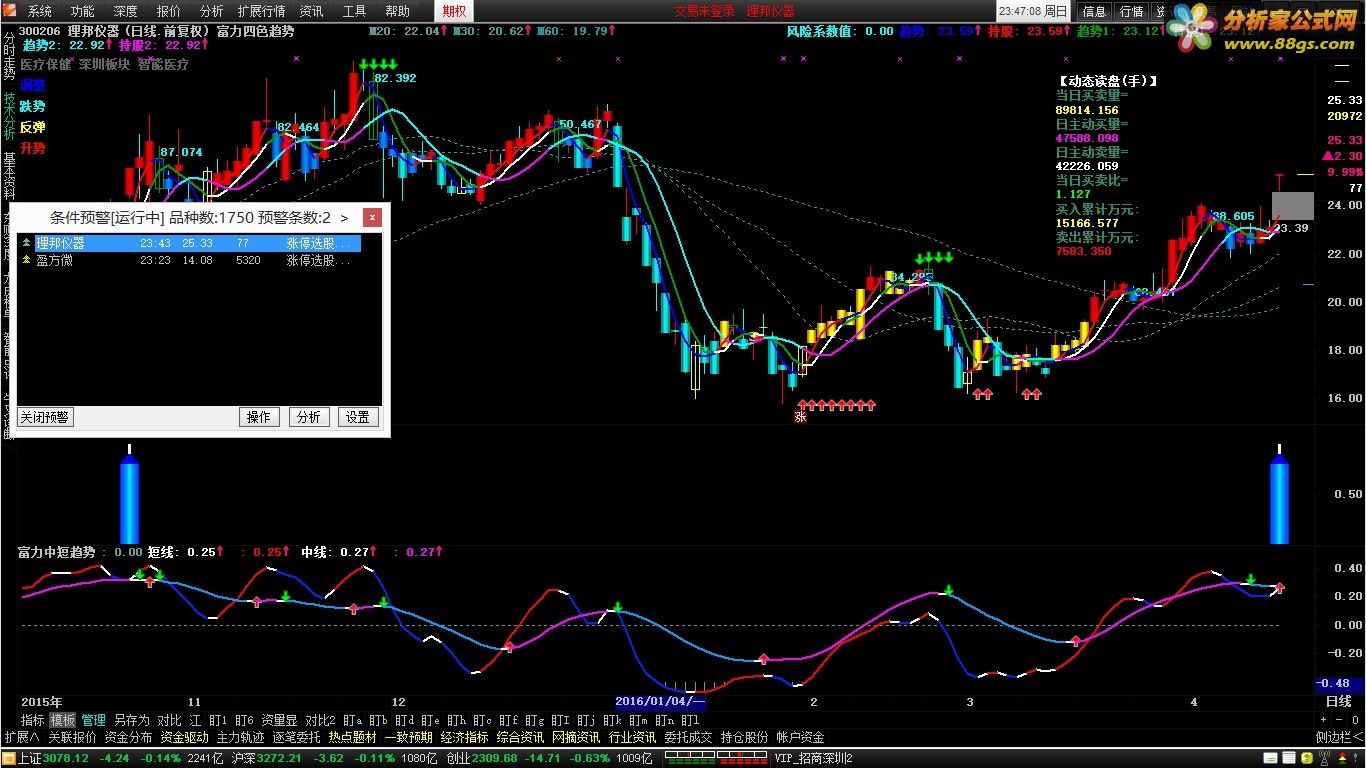Click the 智能医疗 sector label
The image size is (1366, 768).
163,64
